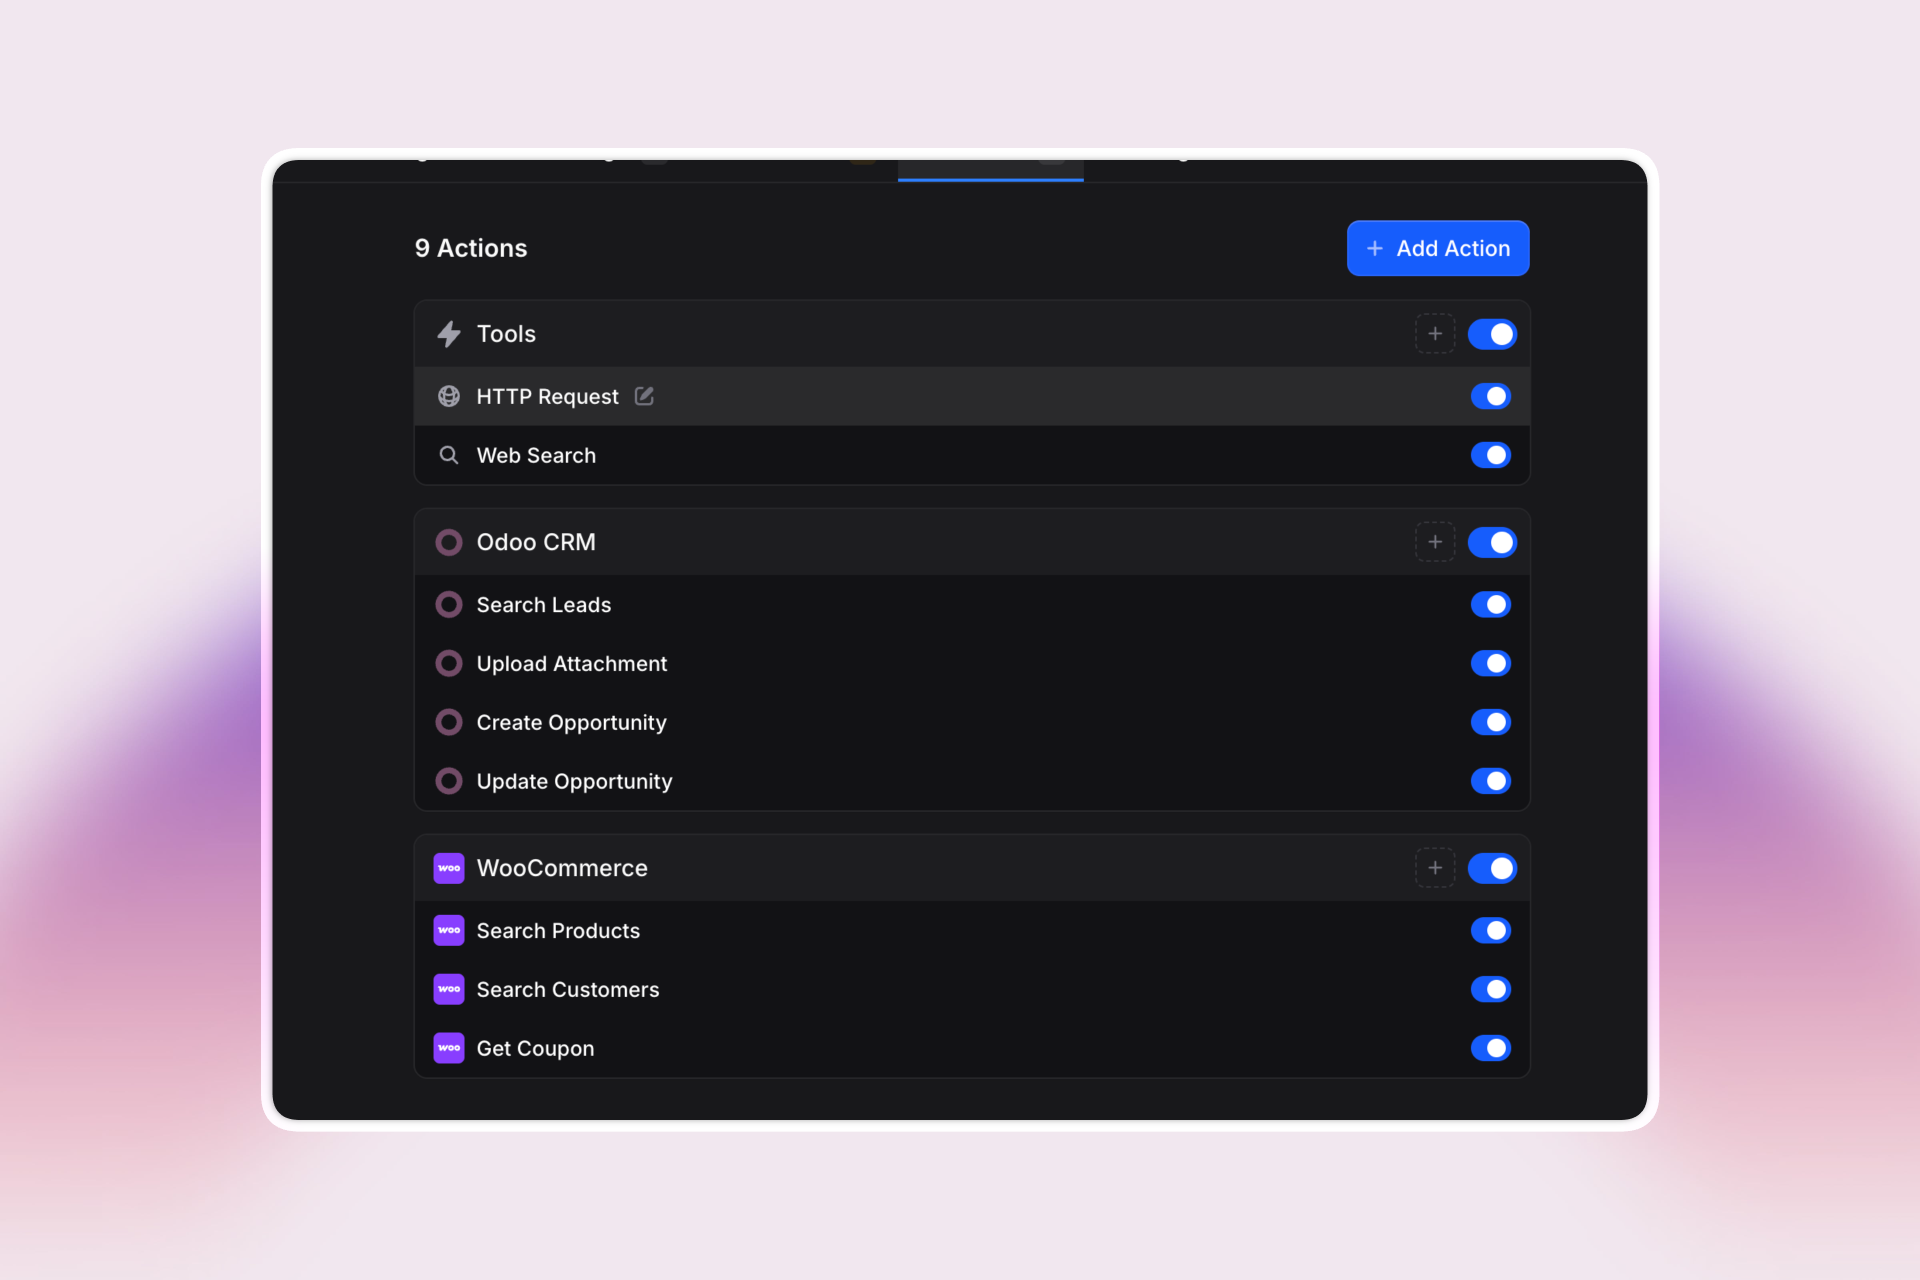Switch off Upload Attachment
Viewport: 1920px width, 1280px height.
click(1490, 663)
